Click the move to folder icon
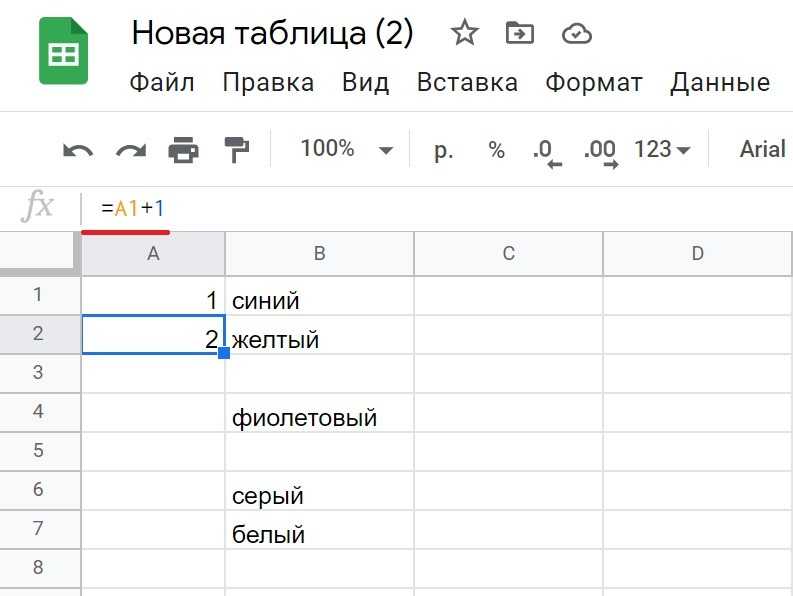 [x=520, y=33]
